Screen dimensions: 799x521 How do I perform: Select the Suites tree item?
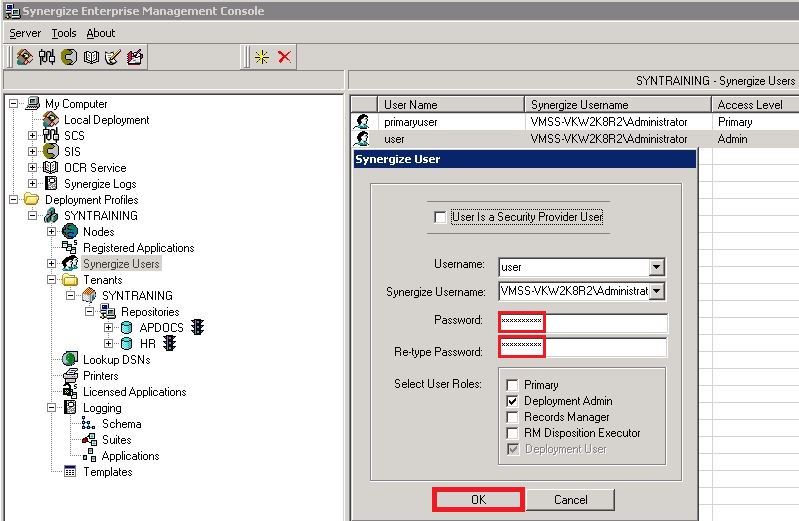(x=117, y=439)
